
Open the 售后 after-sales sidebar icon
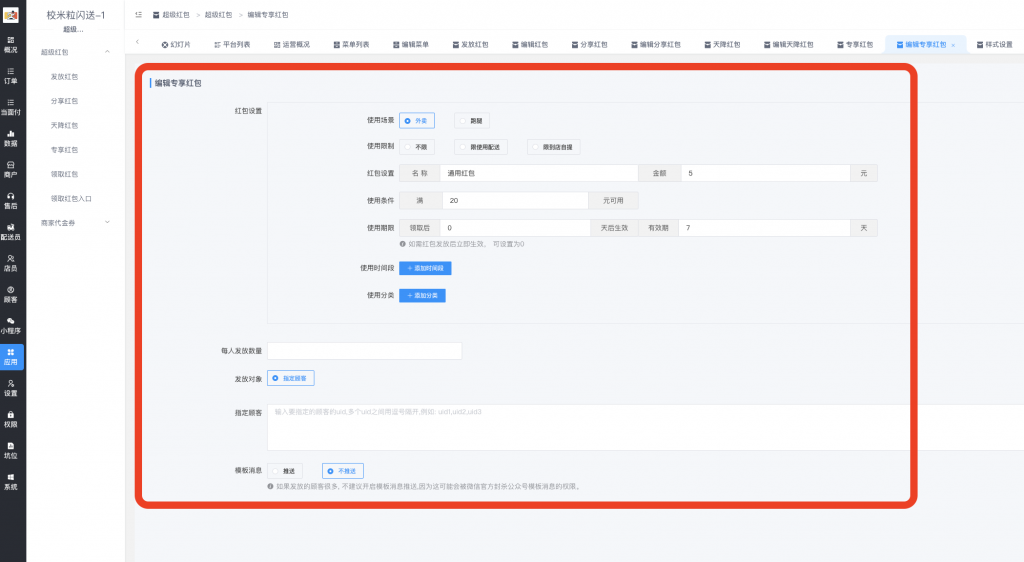pyautogui.click(x=10, y=201)
